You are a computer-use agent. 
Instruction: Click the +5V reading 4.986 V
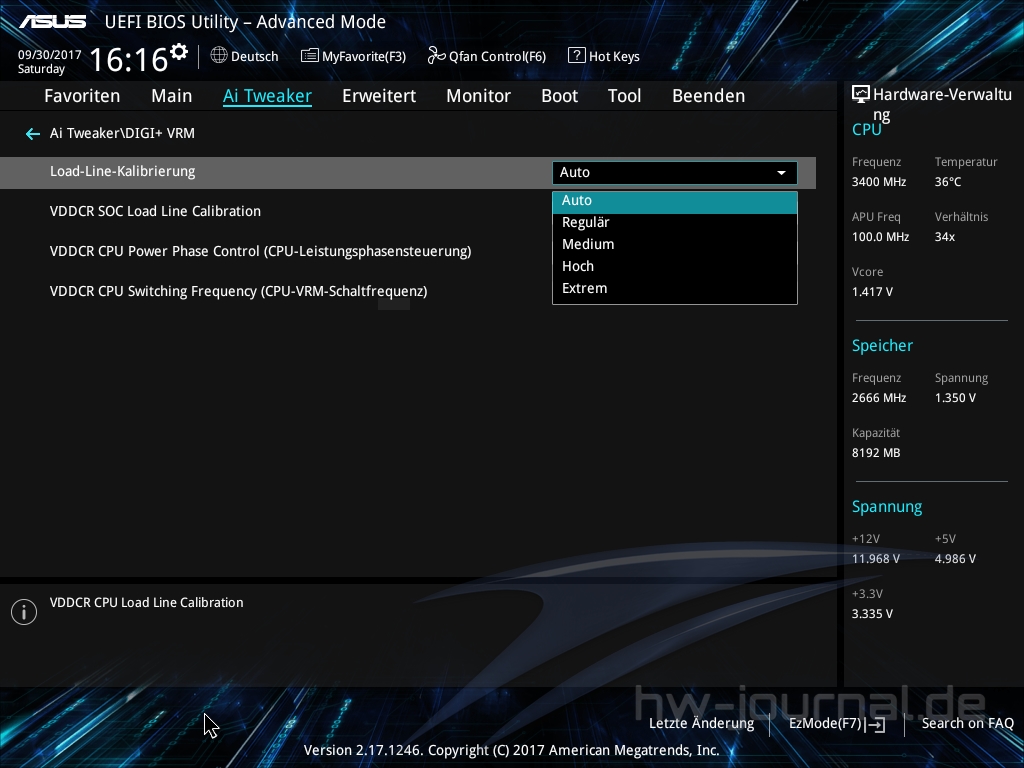coord(955,559)
